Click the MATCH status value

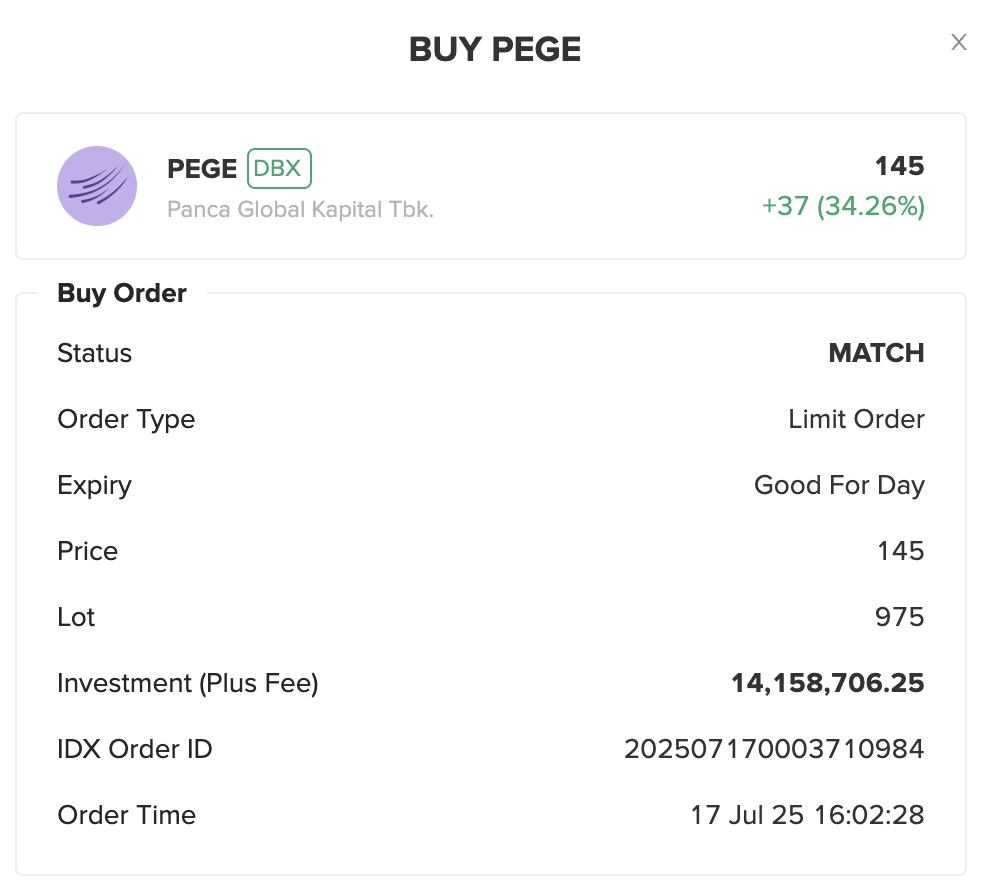click(x=876, y=353)
